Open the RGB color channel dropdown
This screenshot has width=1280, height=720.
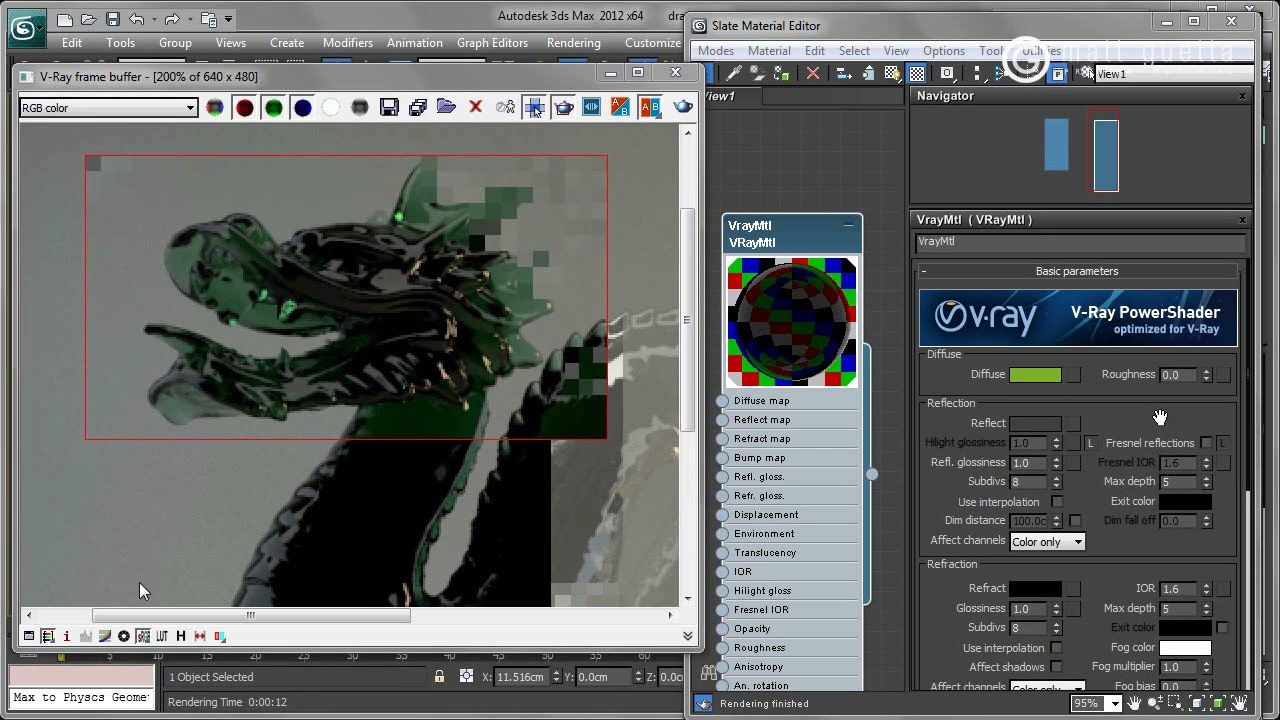point(108,108)
